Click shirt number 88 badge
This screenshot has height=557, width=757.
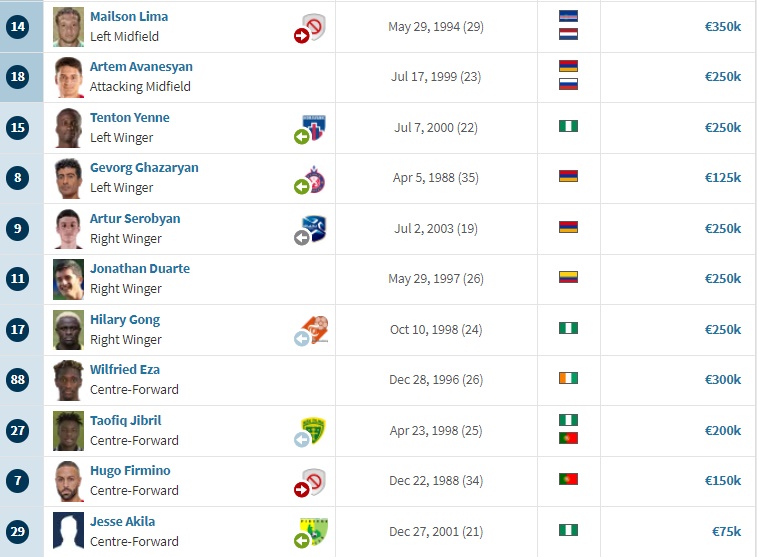click(17, 379)
